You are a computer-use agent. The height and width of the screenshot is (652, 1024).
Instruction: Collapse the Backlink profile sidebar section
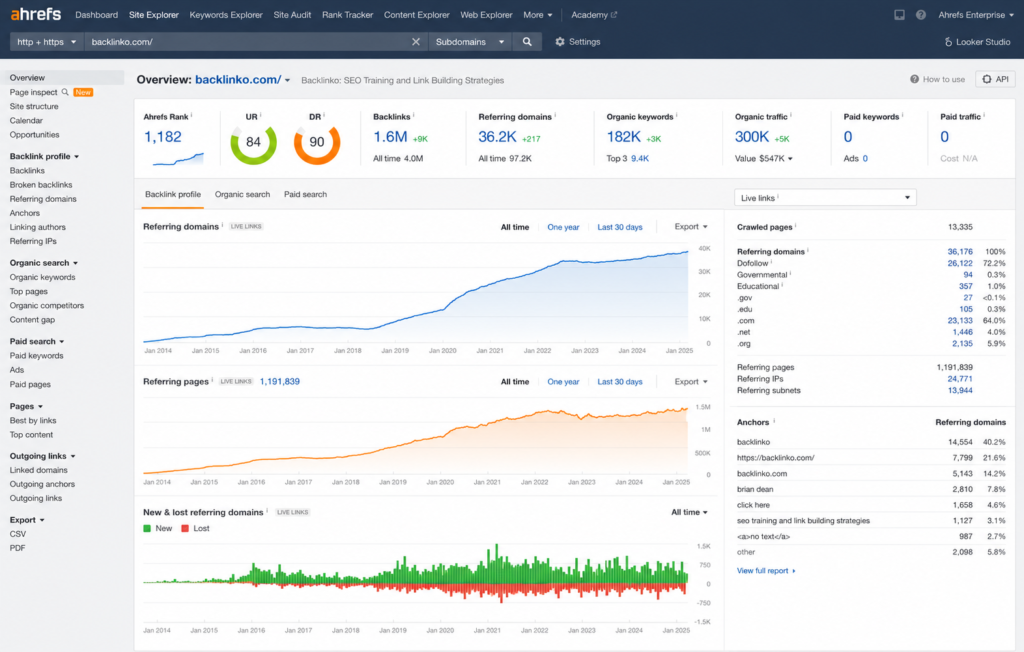[x=44, y=156]
